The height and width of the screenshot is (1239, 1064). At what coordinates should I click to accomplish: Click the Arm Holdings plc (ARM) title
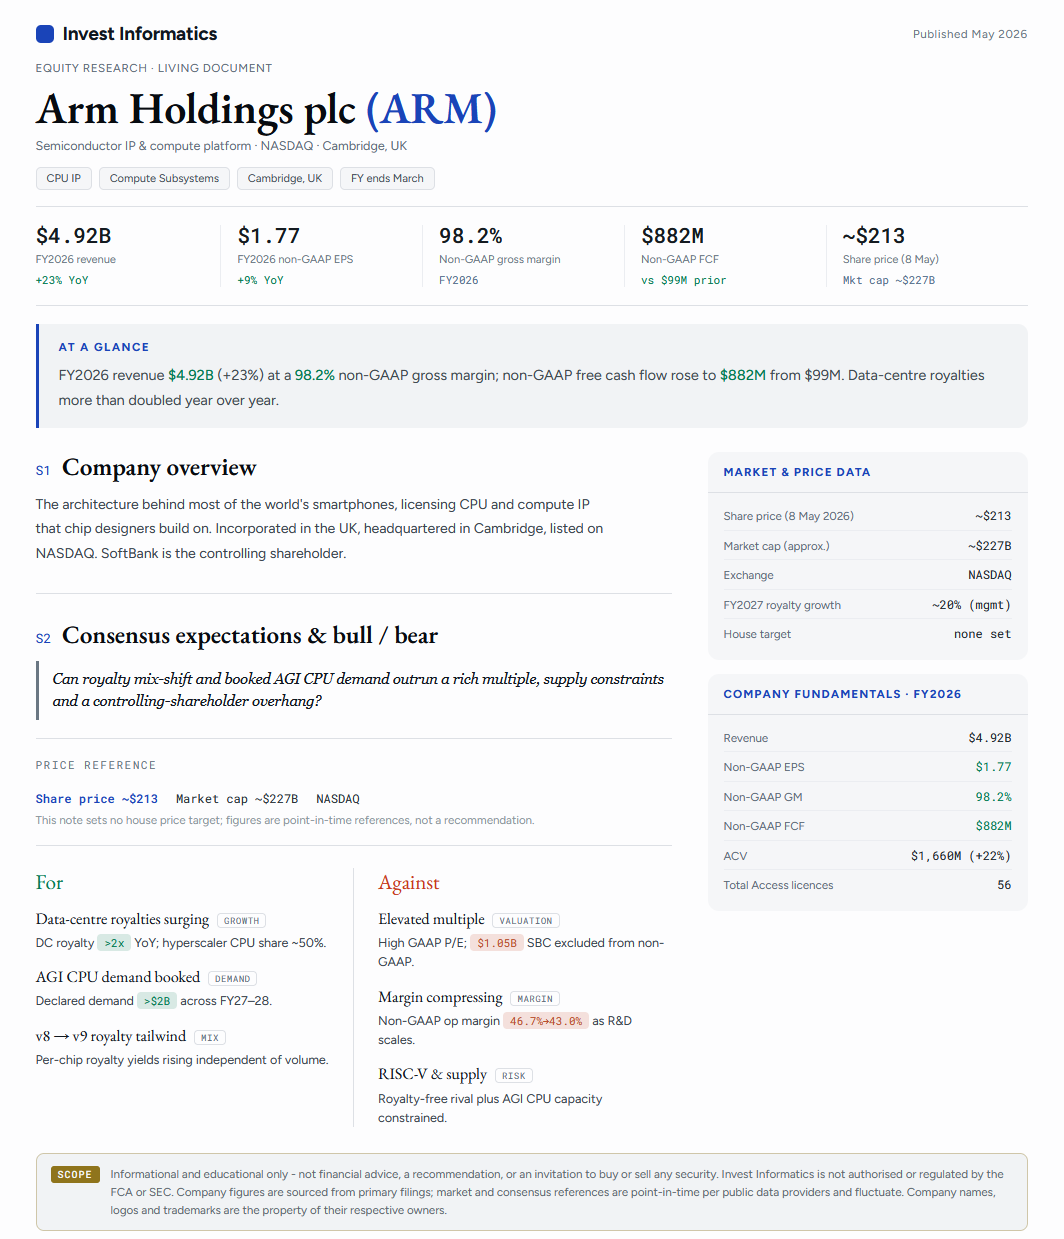pyautogui.click(x=266, y=109)
